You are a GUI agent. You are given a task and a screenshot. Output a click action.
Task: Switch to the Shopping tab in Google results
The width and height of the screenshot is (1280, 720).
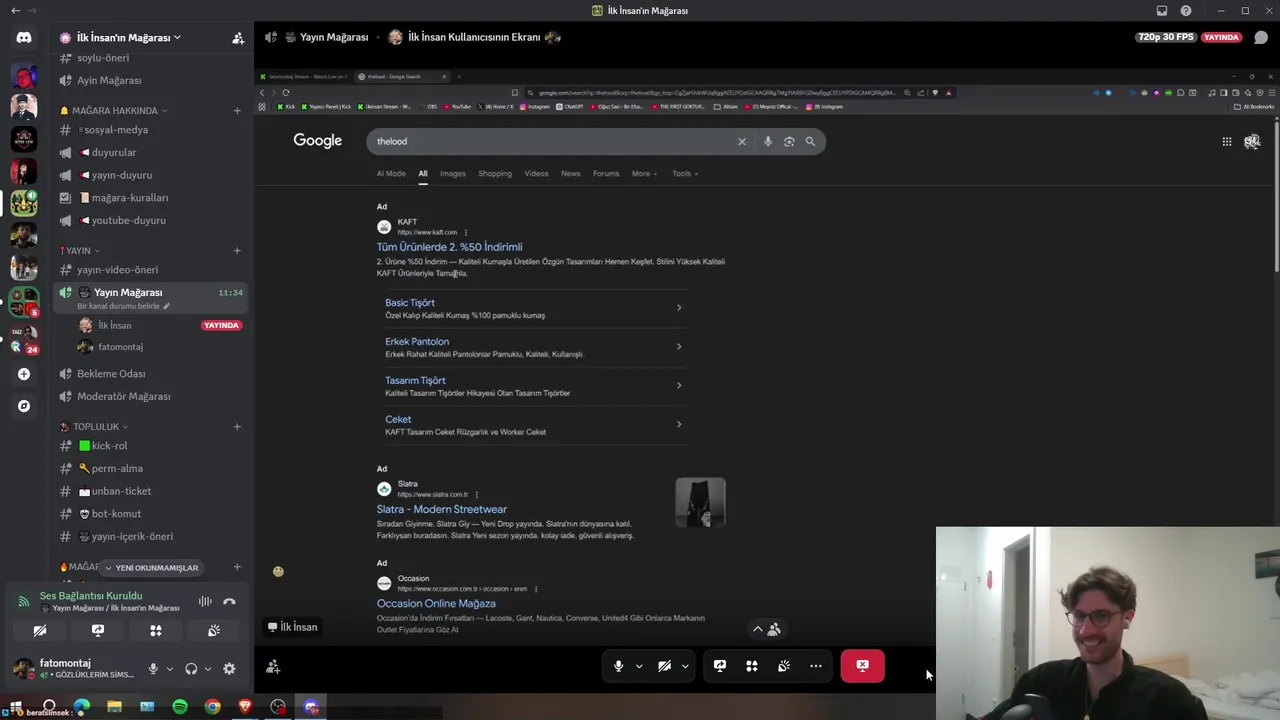point(495,174)
